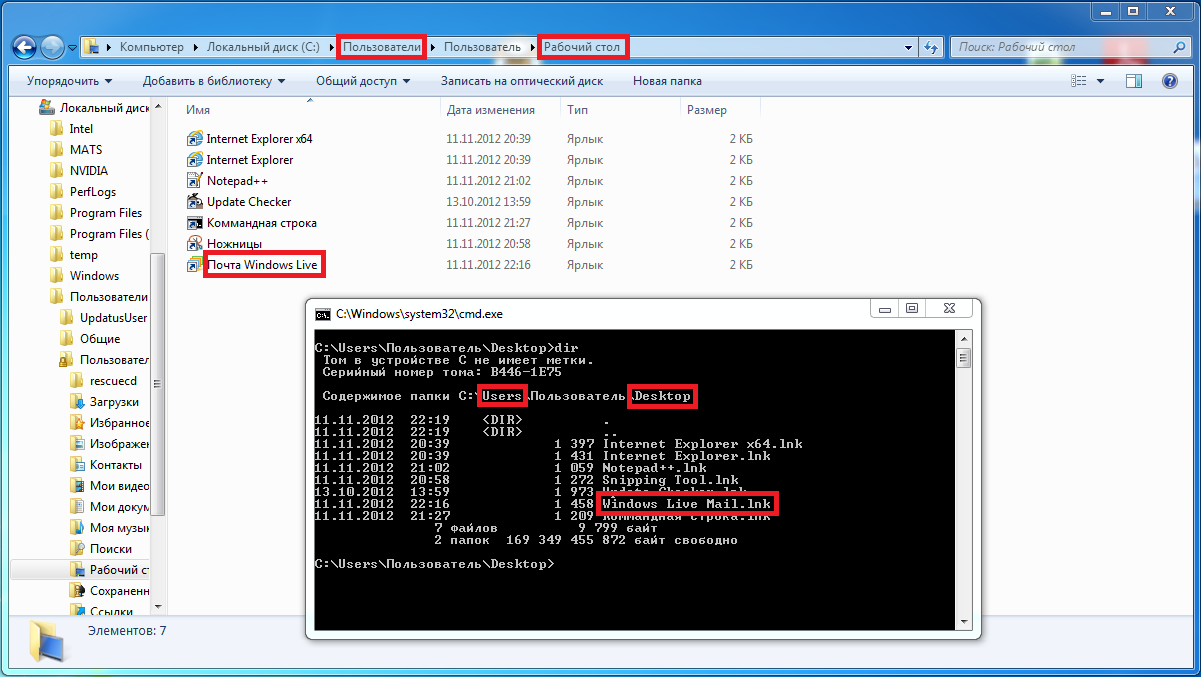Sort by the Размер column header
Screen dimensions: 1201x677
point(707,110)
